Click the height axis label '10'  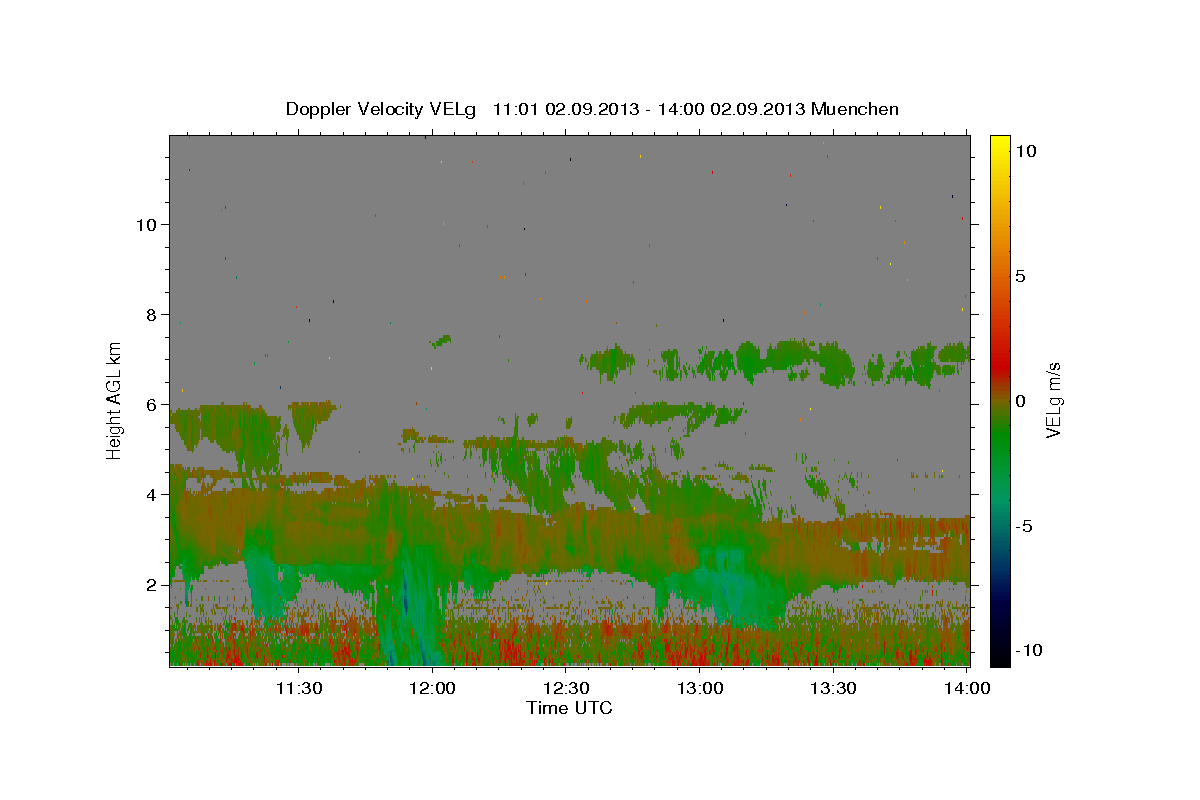click(146, 225)
